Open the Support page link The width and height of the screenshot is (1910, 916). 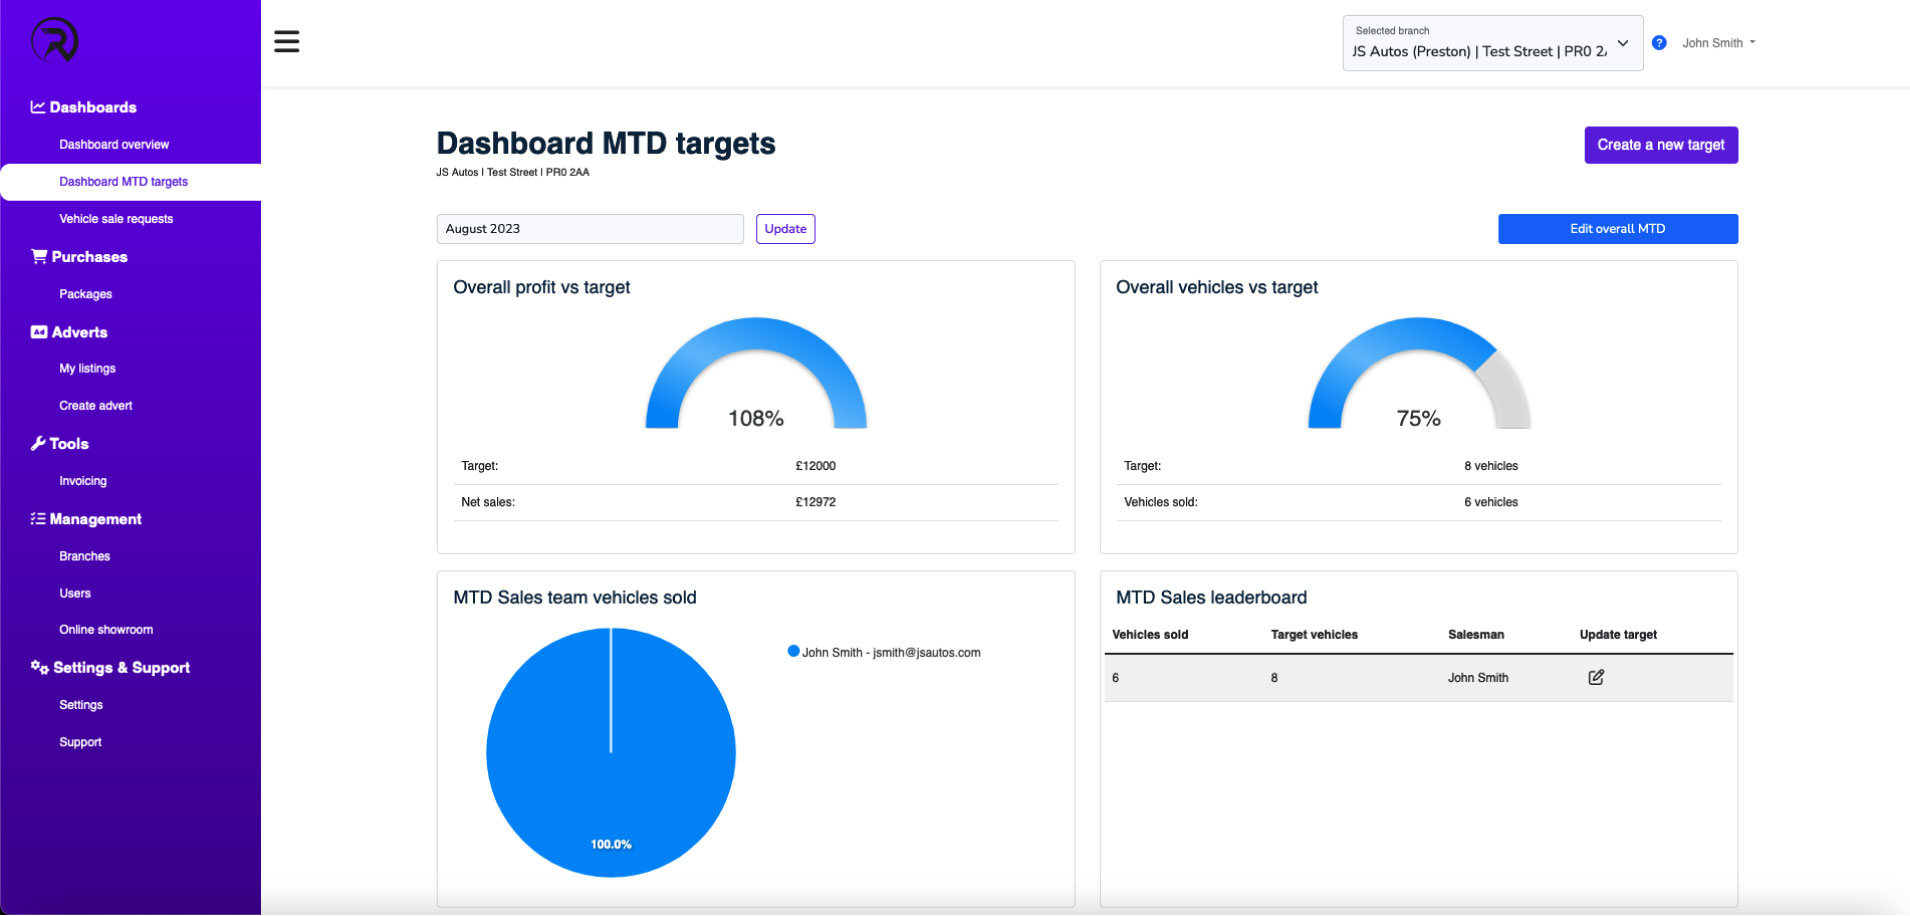80,741
